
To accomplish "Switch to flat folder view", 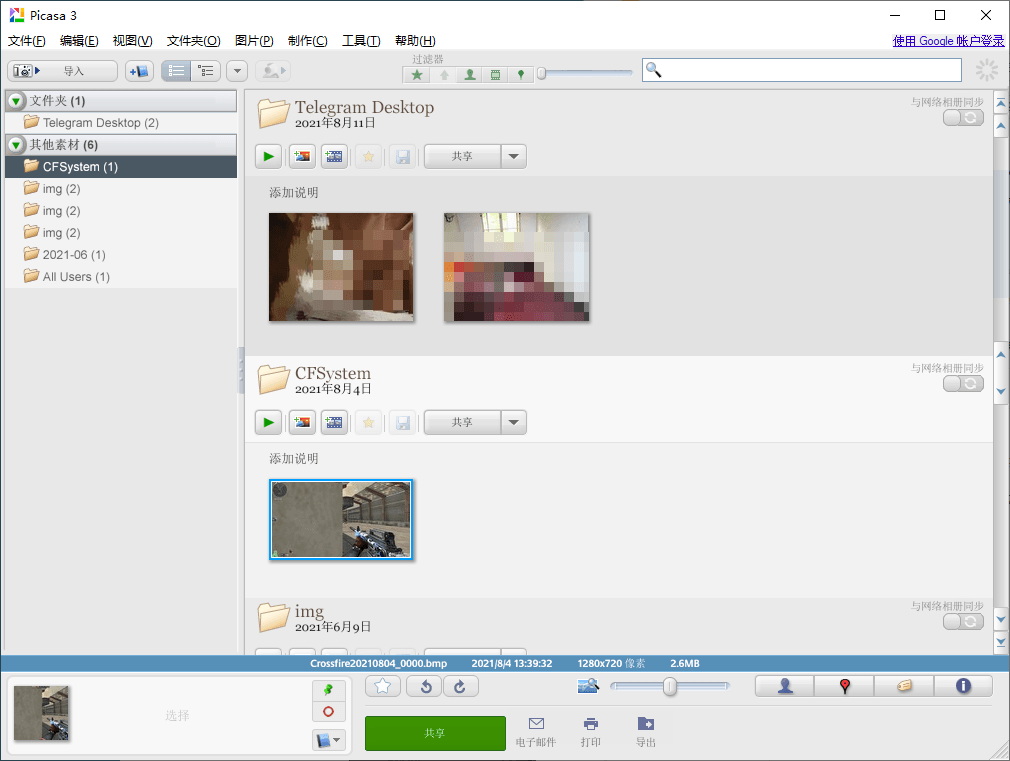I will [176, 70].
